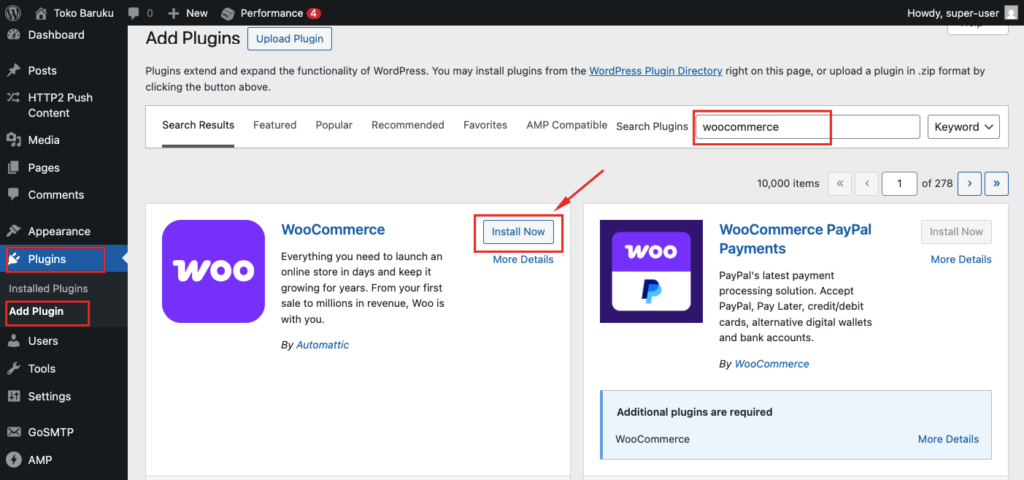The height and width of the screenshot is (480, 1024).
Task: Click the WooCommerce purple woo logo
Action: (214, 271)
